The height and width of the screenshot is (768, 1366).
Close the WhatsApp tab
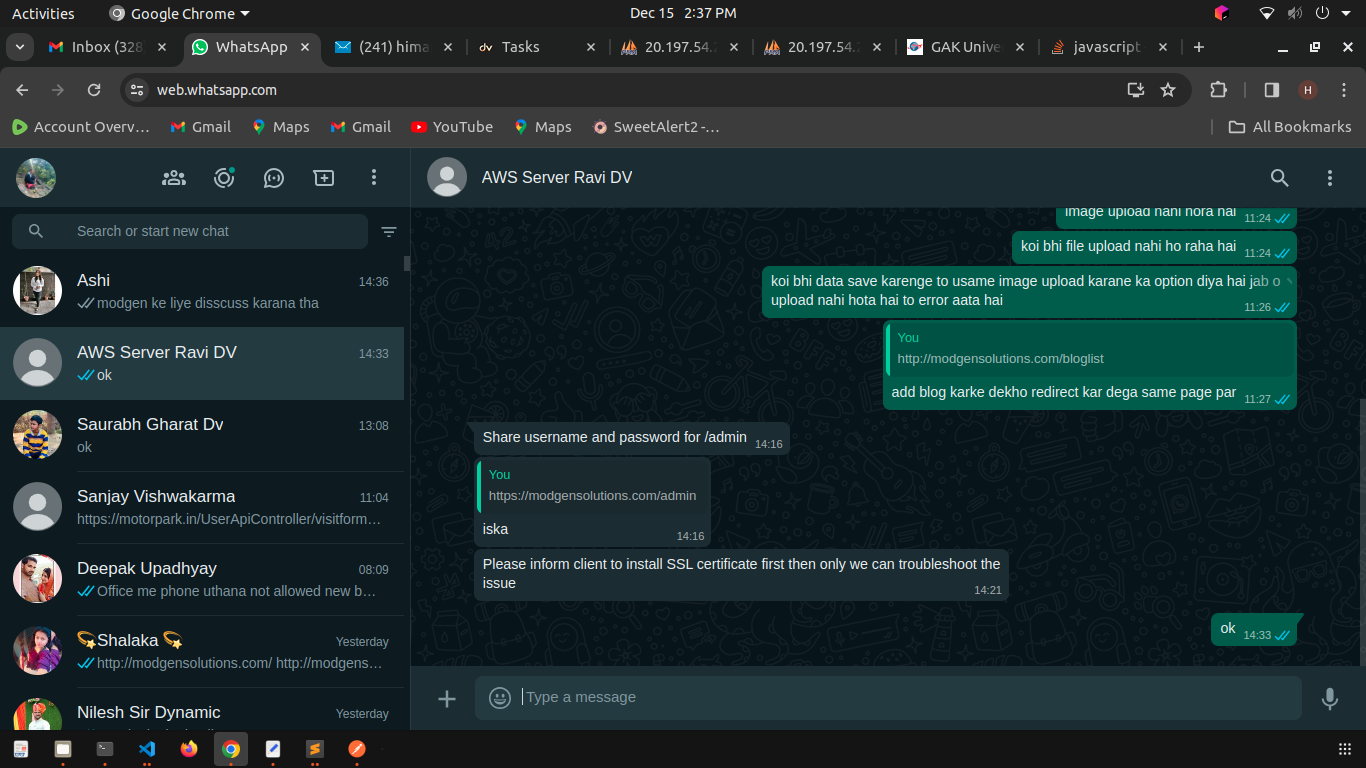tap(305, 47)
